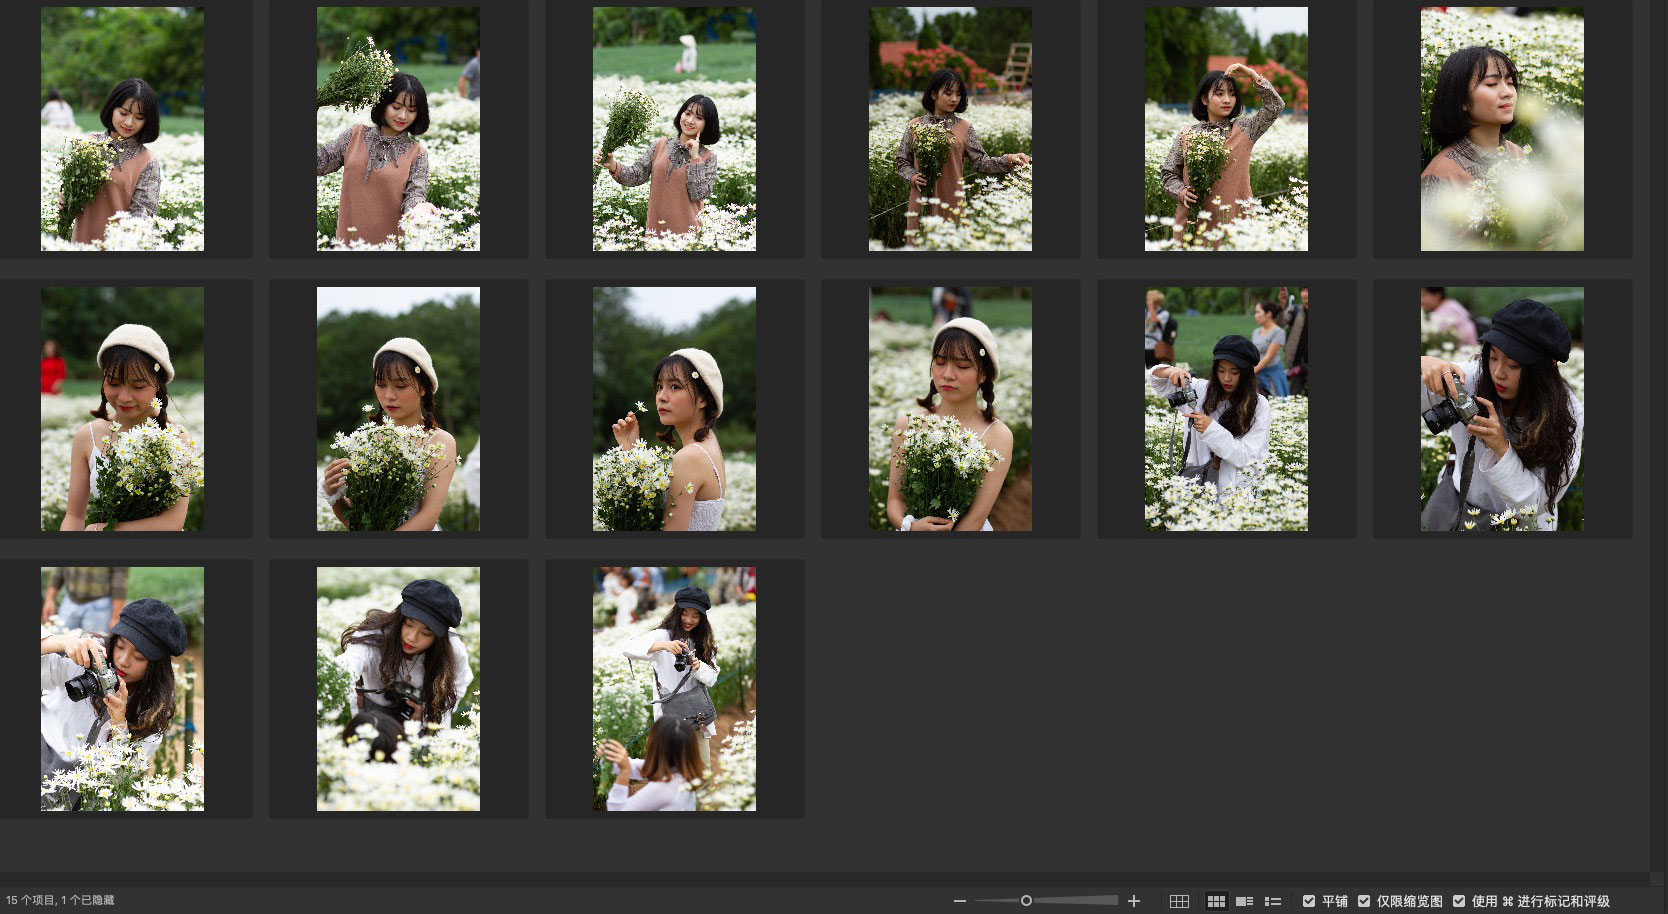The image size is (1668, 914).
Task: Select photo of black cap girl crouching in flowers
Action: [398, 689]
